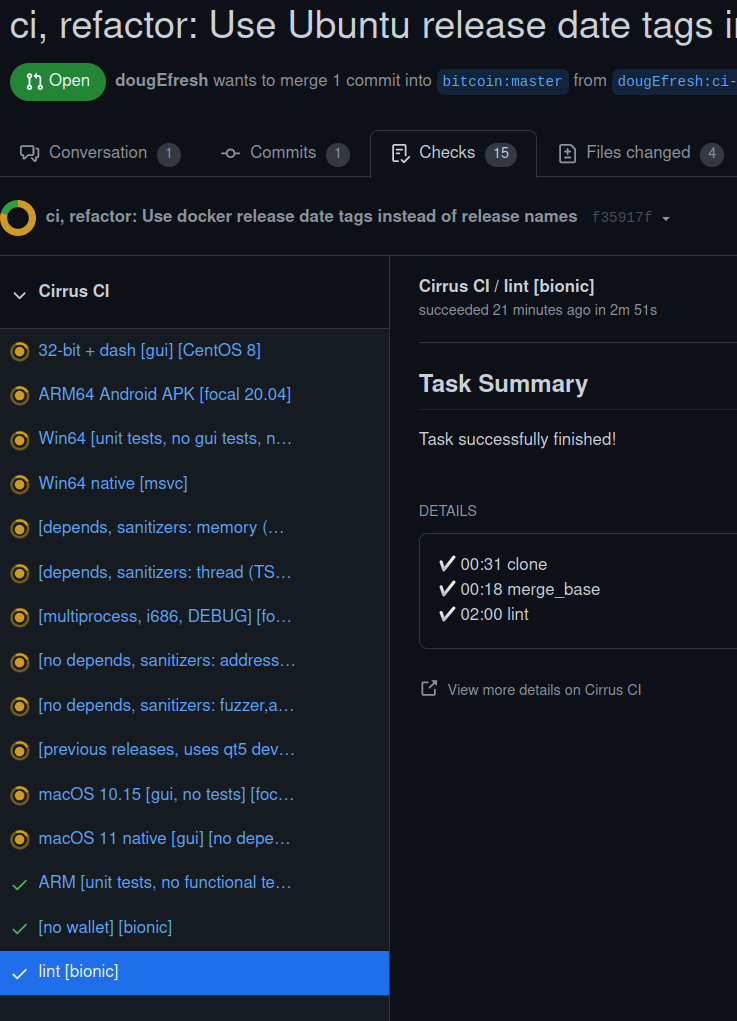Click the Cirrus CI / lint [bionic] heading
The image size is (737, 1021).
click(507, 287)
